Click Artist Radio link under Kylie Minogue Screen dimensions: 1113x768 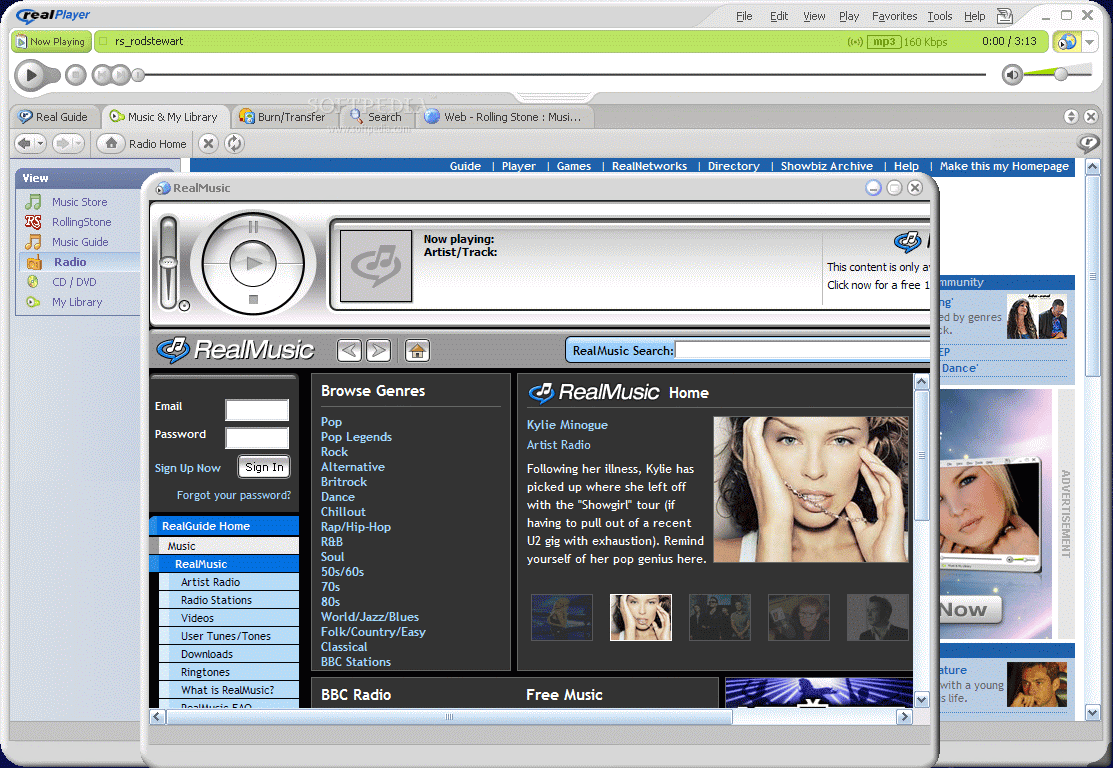(559, 445)
